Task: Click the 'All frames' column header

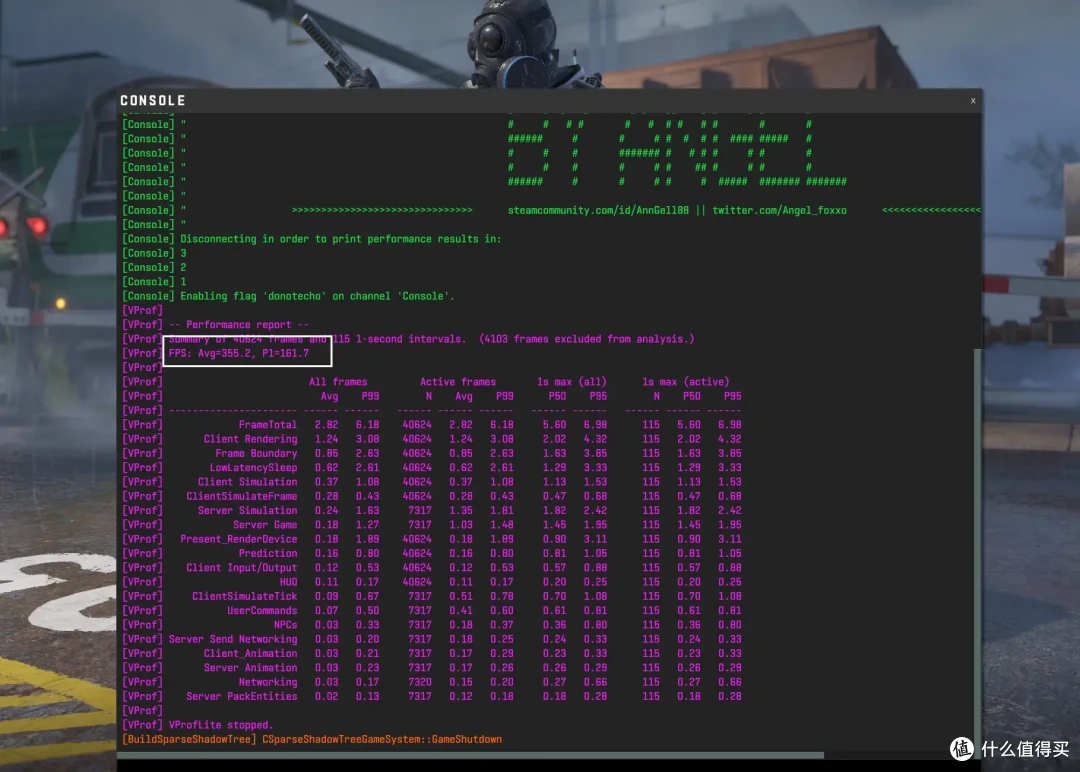Action: pos(338,382)
